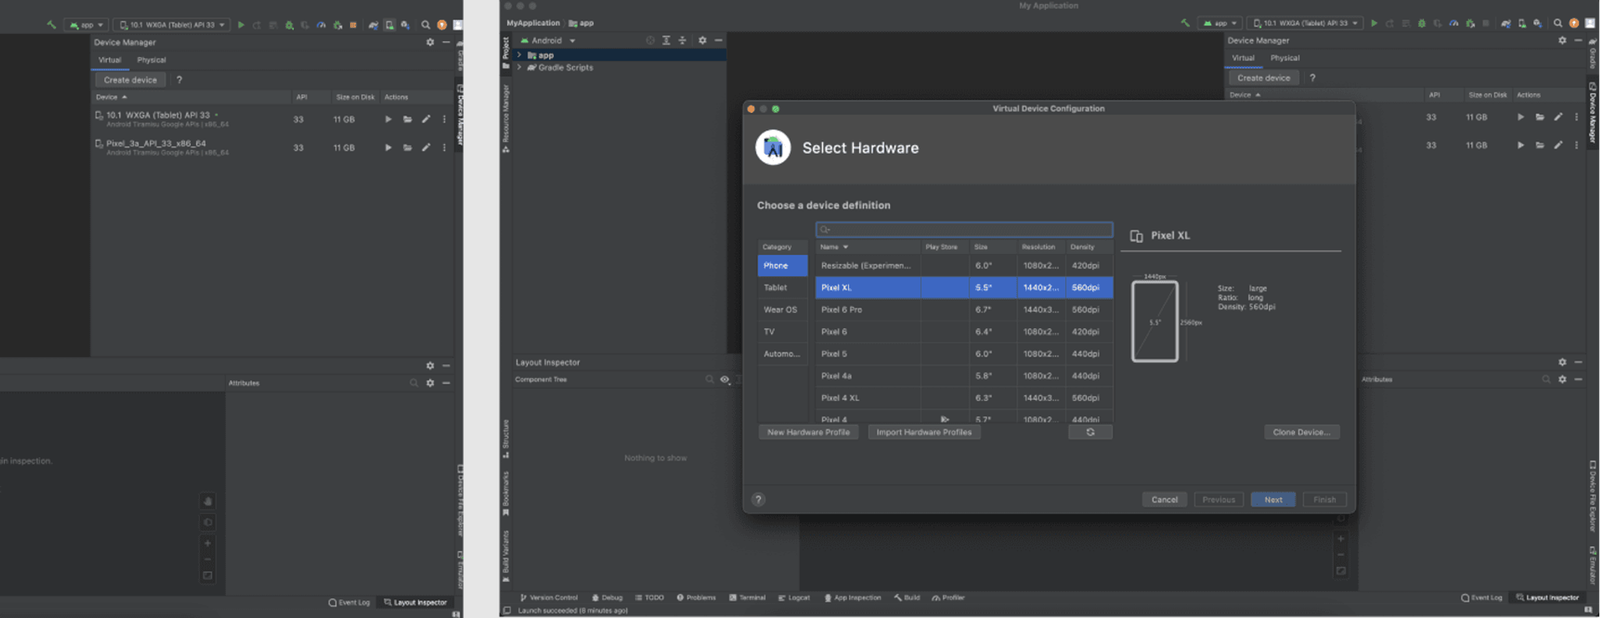Click Sync Project with Gradle elephant icon, right window
1600x618 pixels.
1506,23
